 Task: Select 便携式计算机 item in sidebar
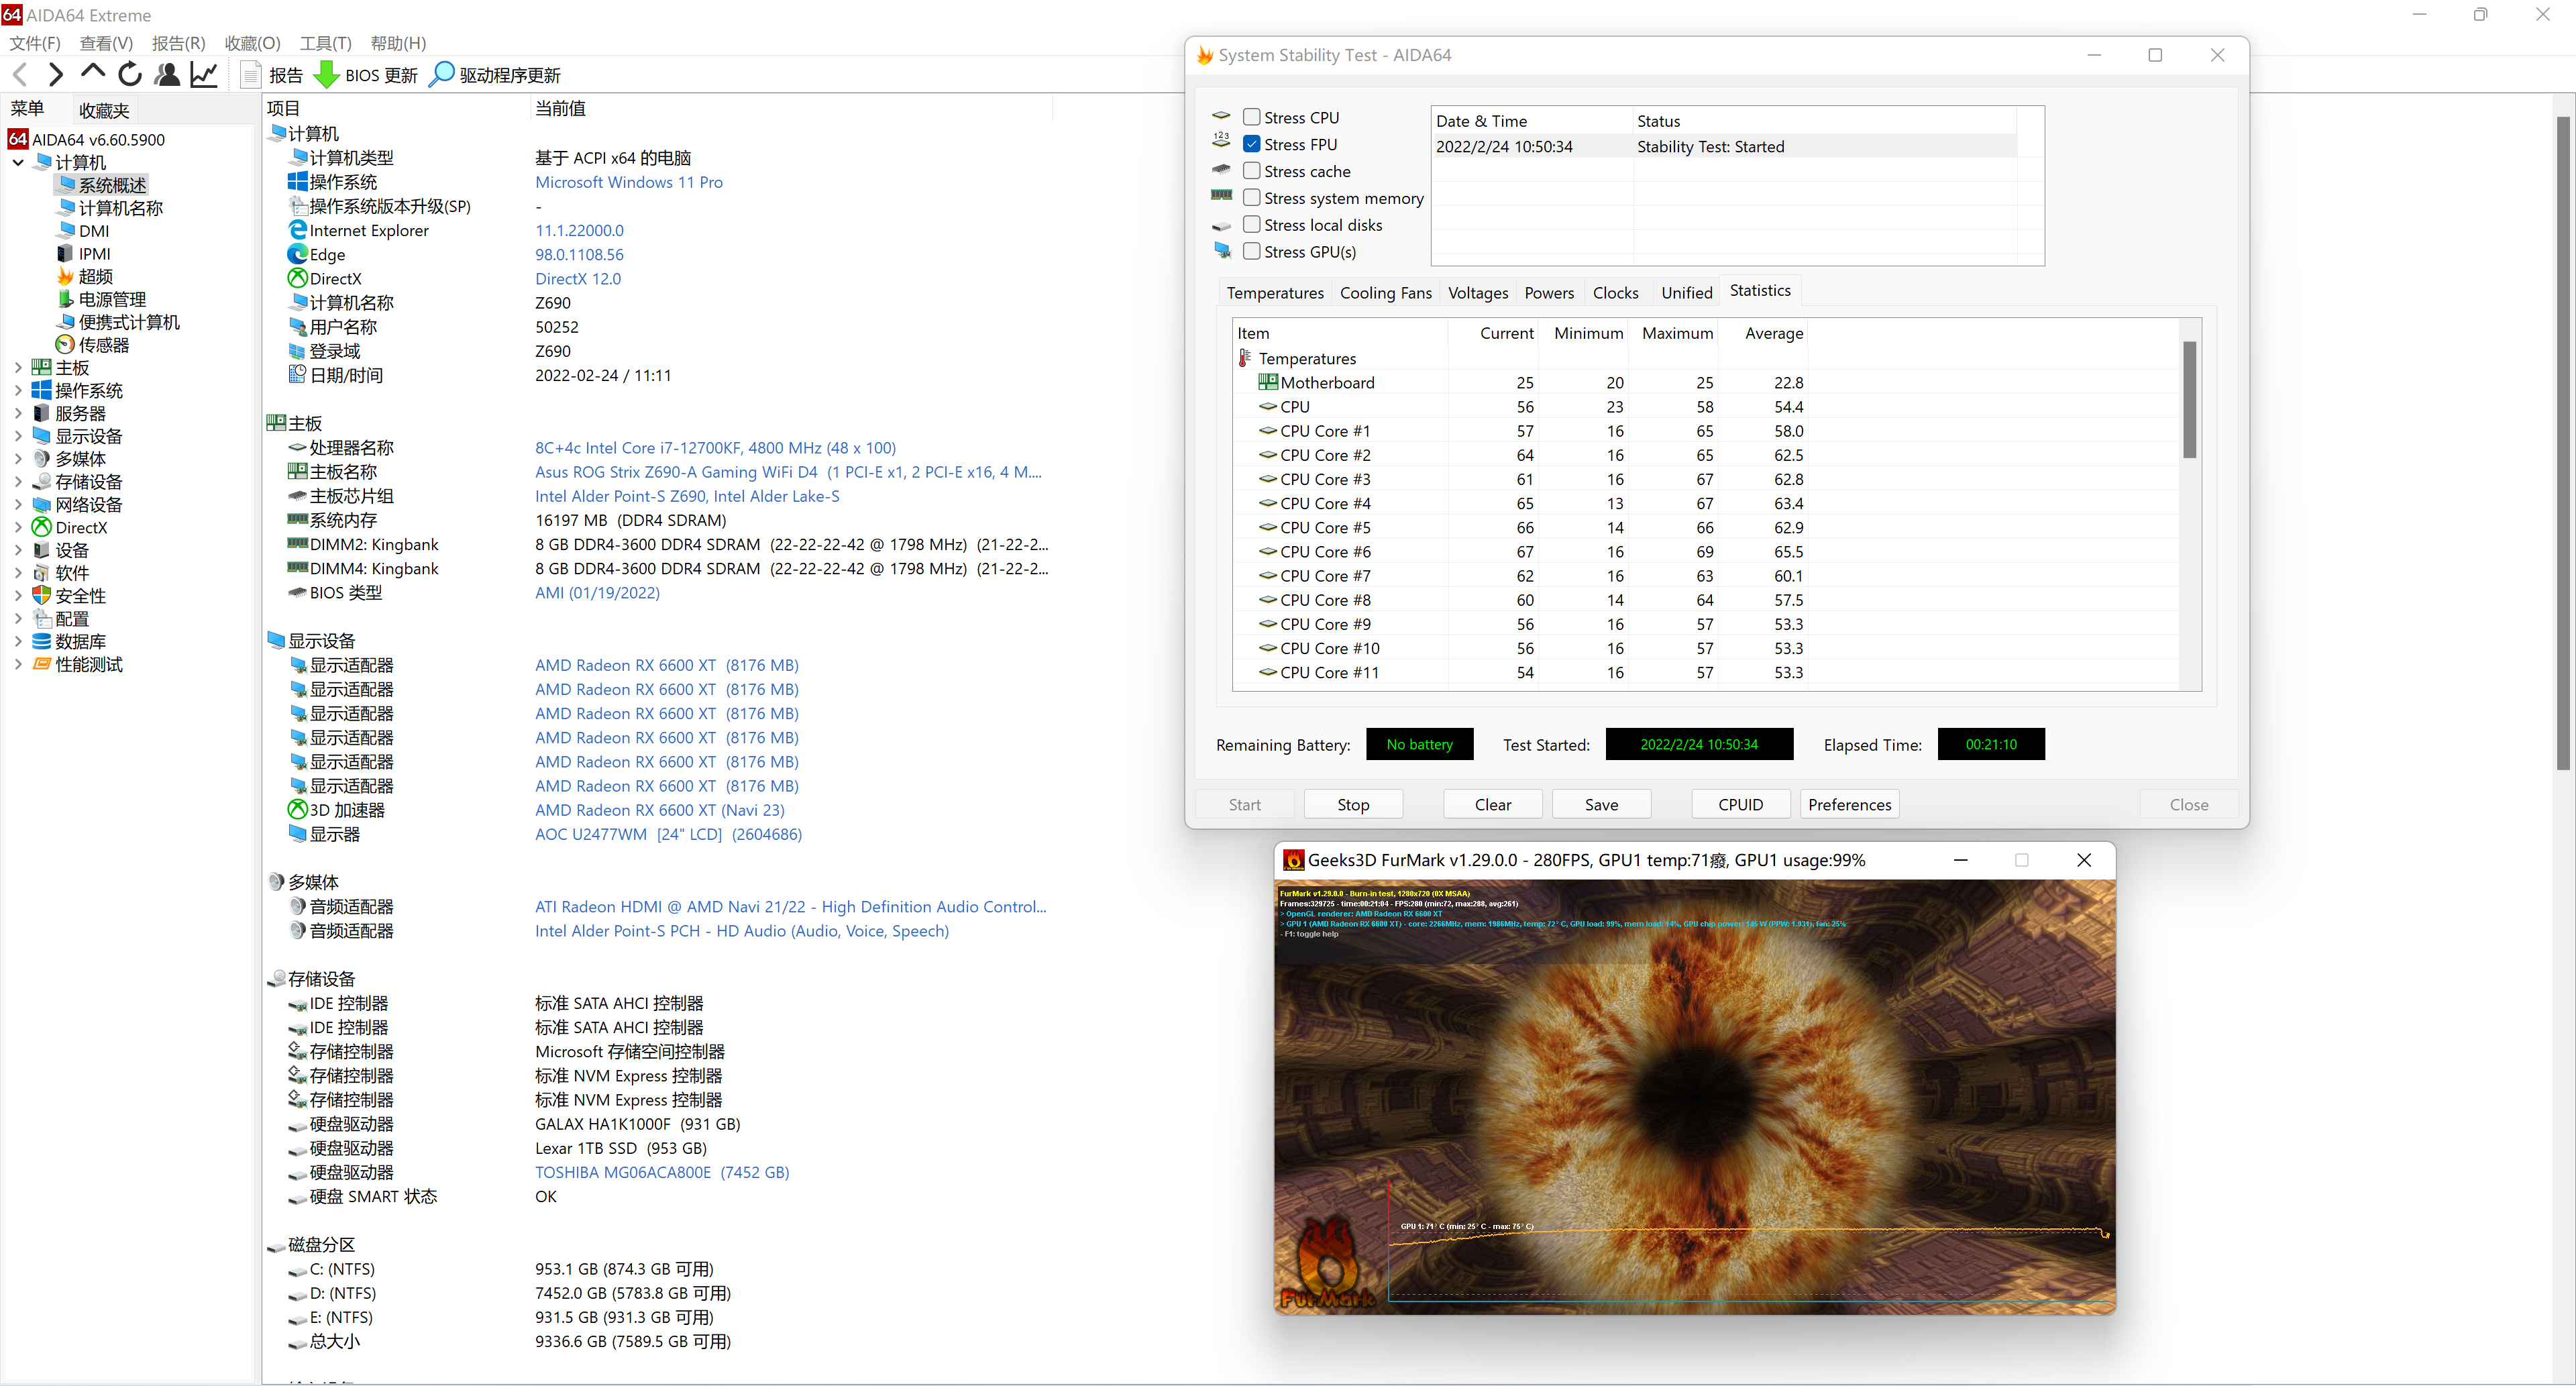pyautogui.click(x=128, y=322)
